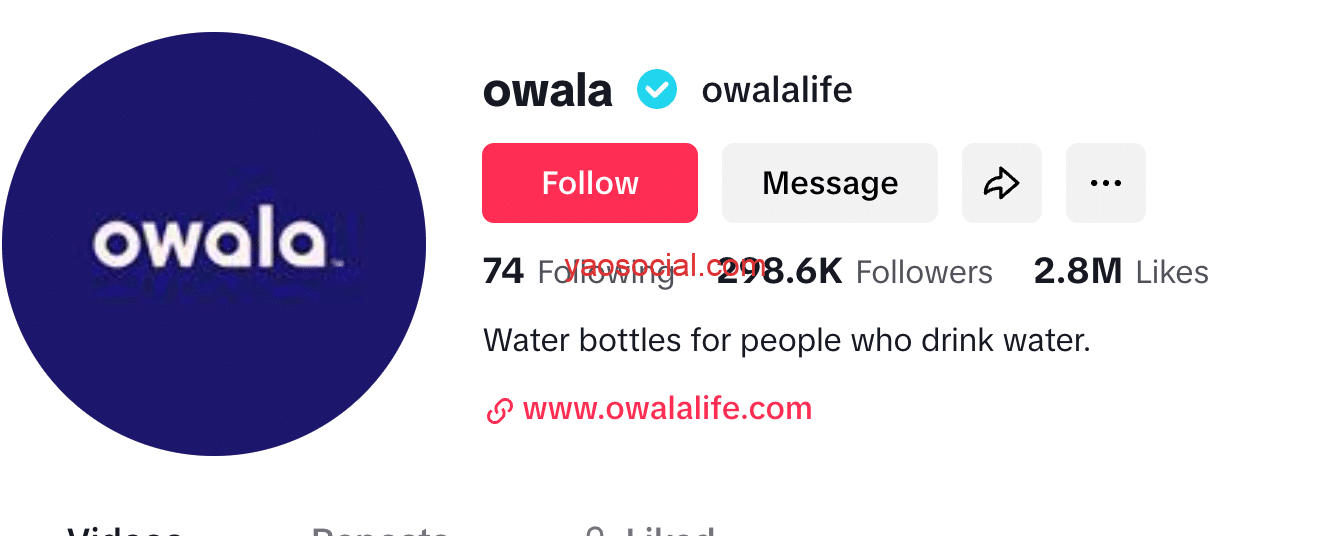Viewport: 1332px width, 536px height.
Task: Switch to the Videos tab
Action: point(125,530)
